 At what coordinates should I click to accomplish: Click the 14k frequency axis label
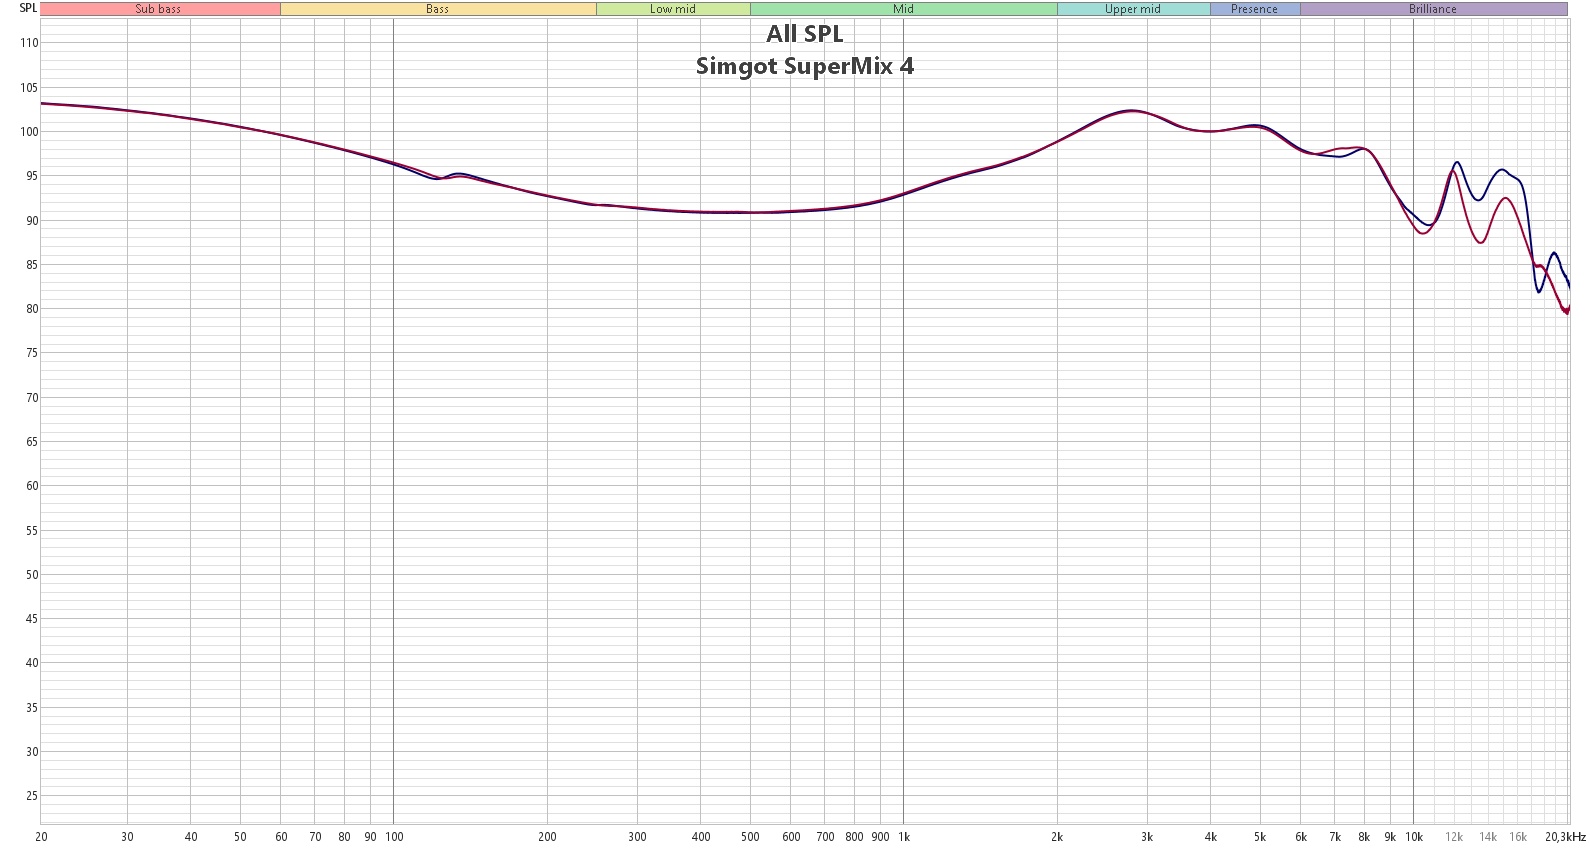1488,837
